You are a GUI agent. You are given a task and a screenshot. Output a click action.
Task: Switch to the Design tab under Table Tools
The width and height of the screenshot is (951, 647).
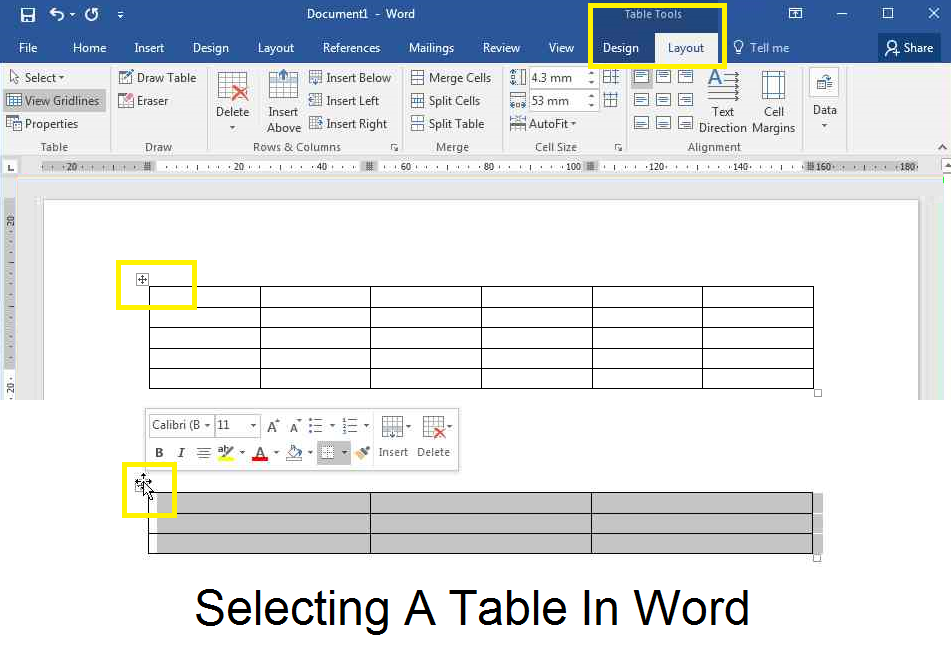pyautogui.click(x=620, y=47)
